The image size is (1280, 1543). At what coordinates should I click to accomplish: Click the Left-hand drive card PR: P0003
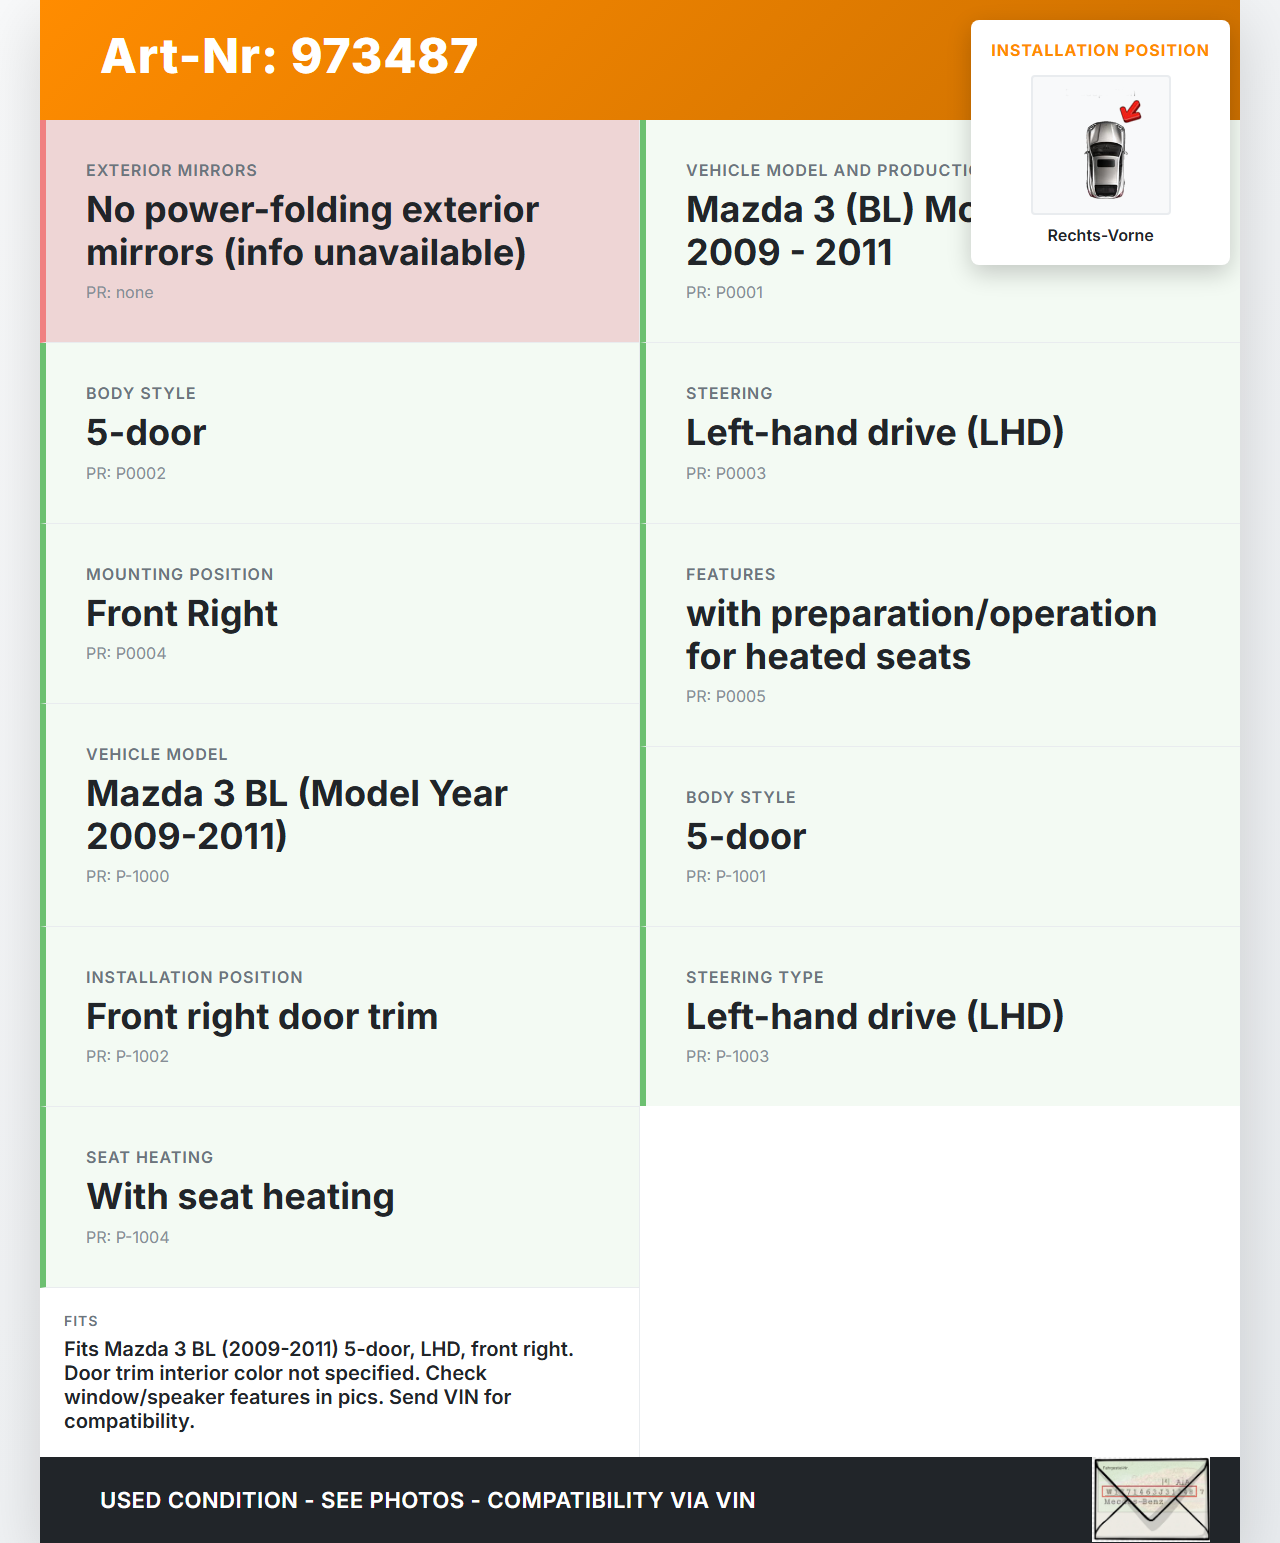pyautogui.click(x=940, y=433)
